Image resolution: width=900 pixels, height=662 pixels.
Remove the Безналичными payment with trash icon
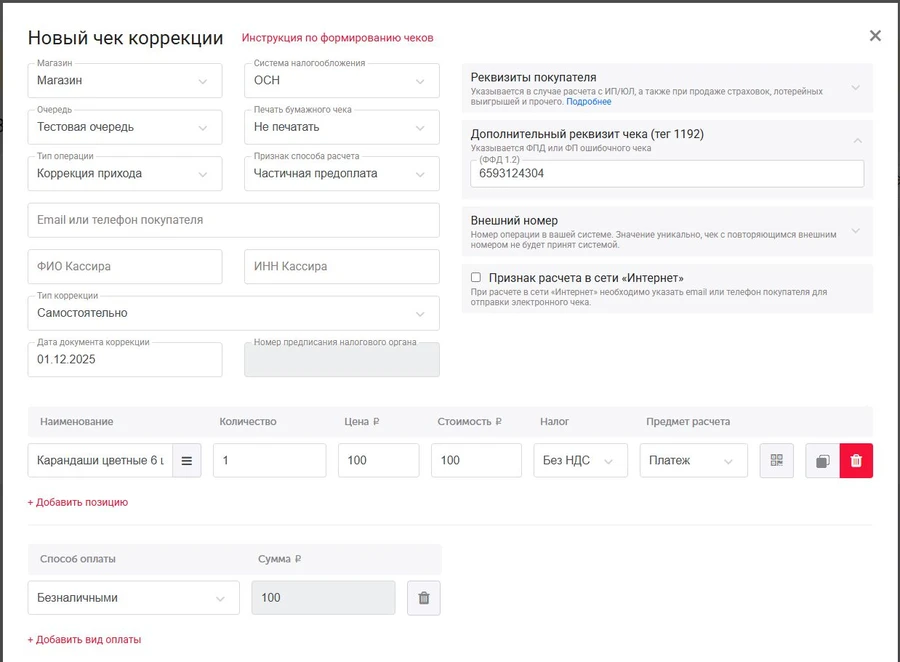pos(424,598)
